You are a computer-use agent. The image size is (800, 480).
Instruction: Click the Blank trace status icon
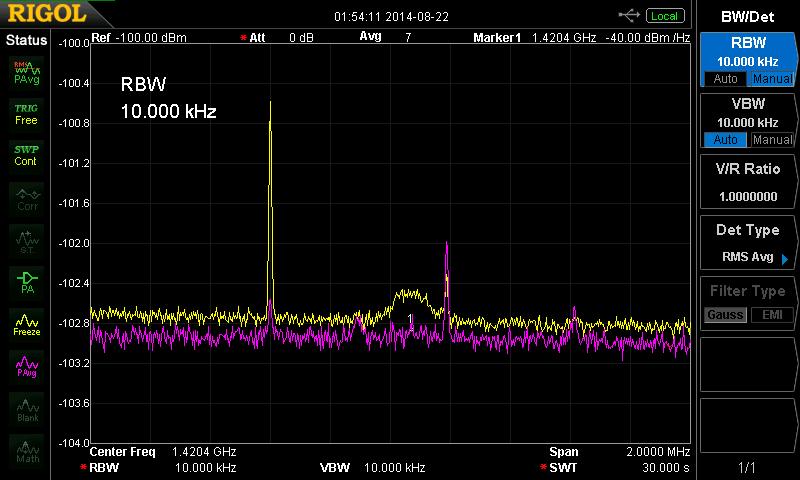tap(26, 410)
